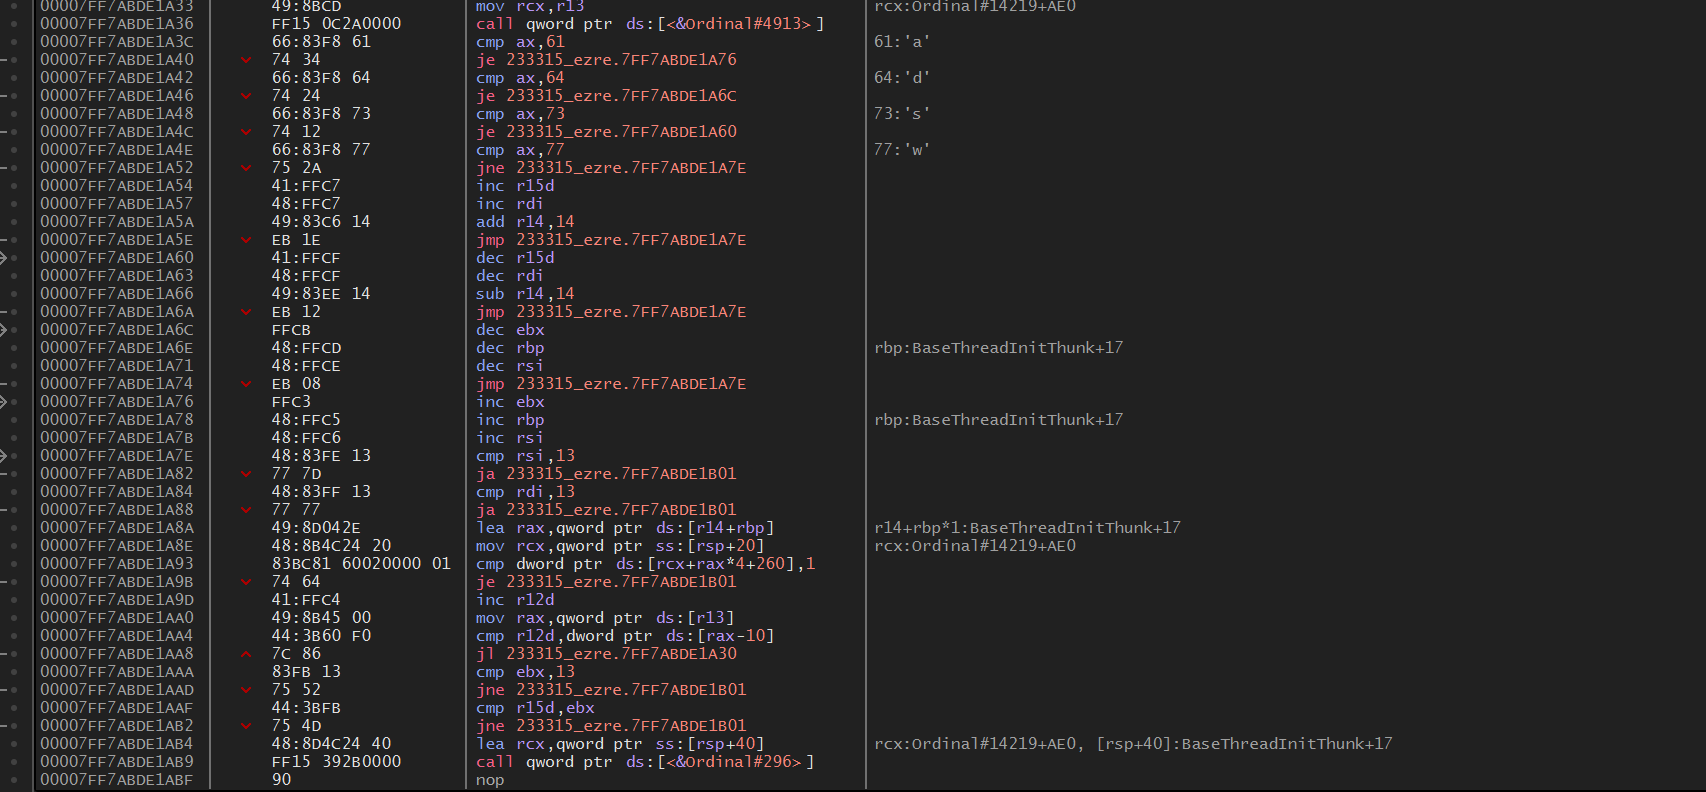The image size is (1706, 792).
Task: Select the call Ordinal#296 instruction line
Action: pos(644,762)
